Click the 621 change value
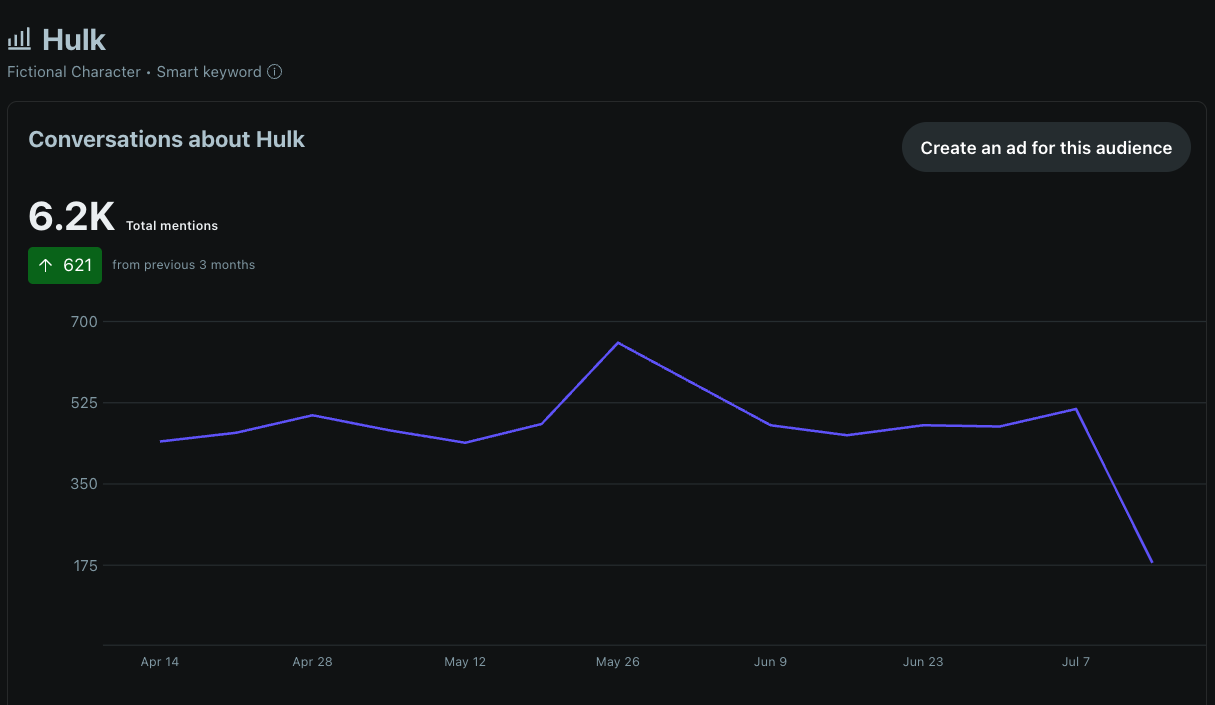This screenshot has height=705, width=1215. pos(77,265)
